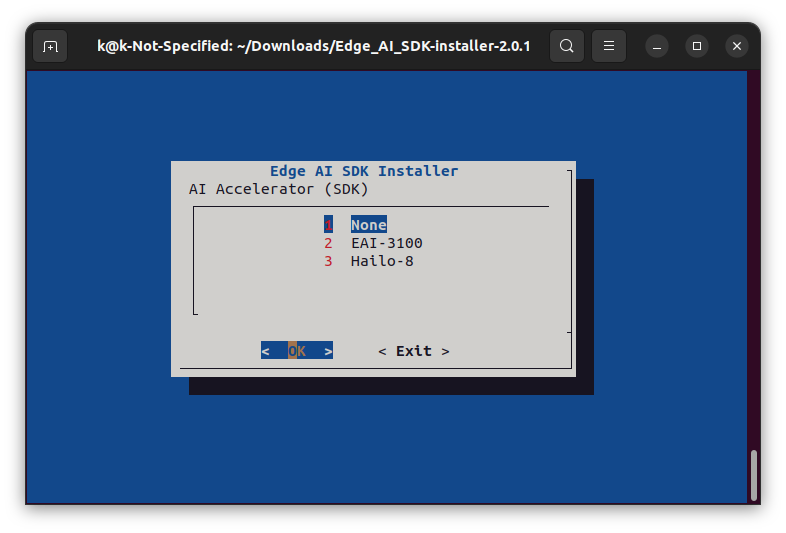Click the Edge AI SDK Installer title
Image resolution: width=786 pixels, height=533 pixels.
(364, 171)
